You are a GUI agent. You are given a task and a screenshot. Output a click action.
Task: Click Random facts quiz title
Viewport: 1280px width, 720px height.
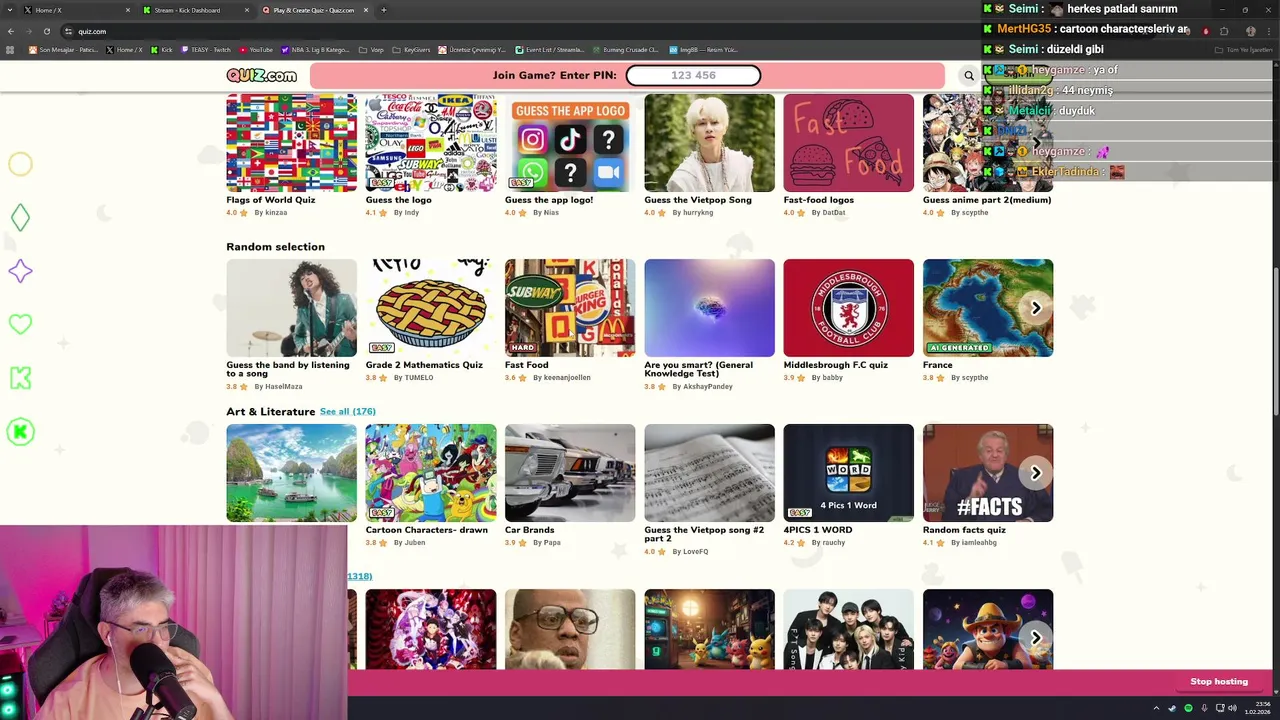point(964,530)
